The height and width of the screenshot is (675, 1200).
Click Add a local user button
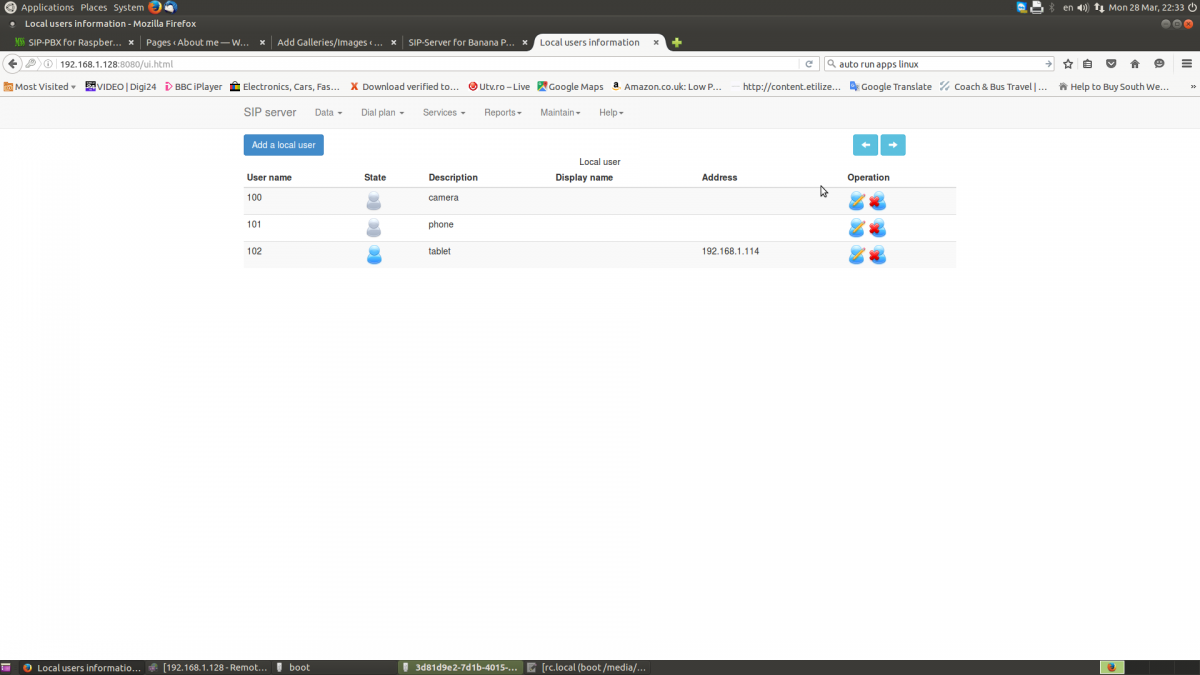283,145
